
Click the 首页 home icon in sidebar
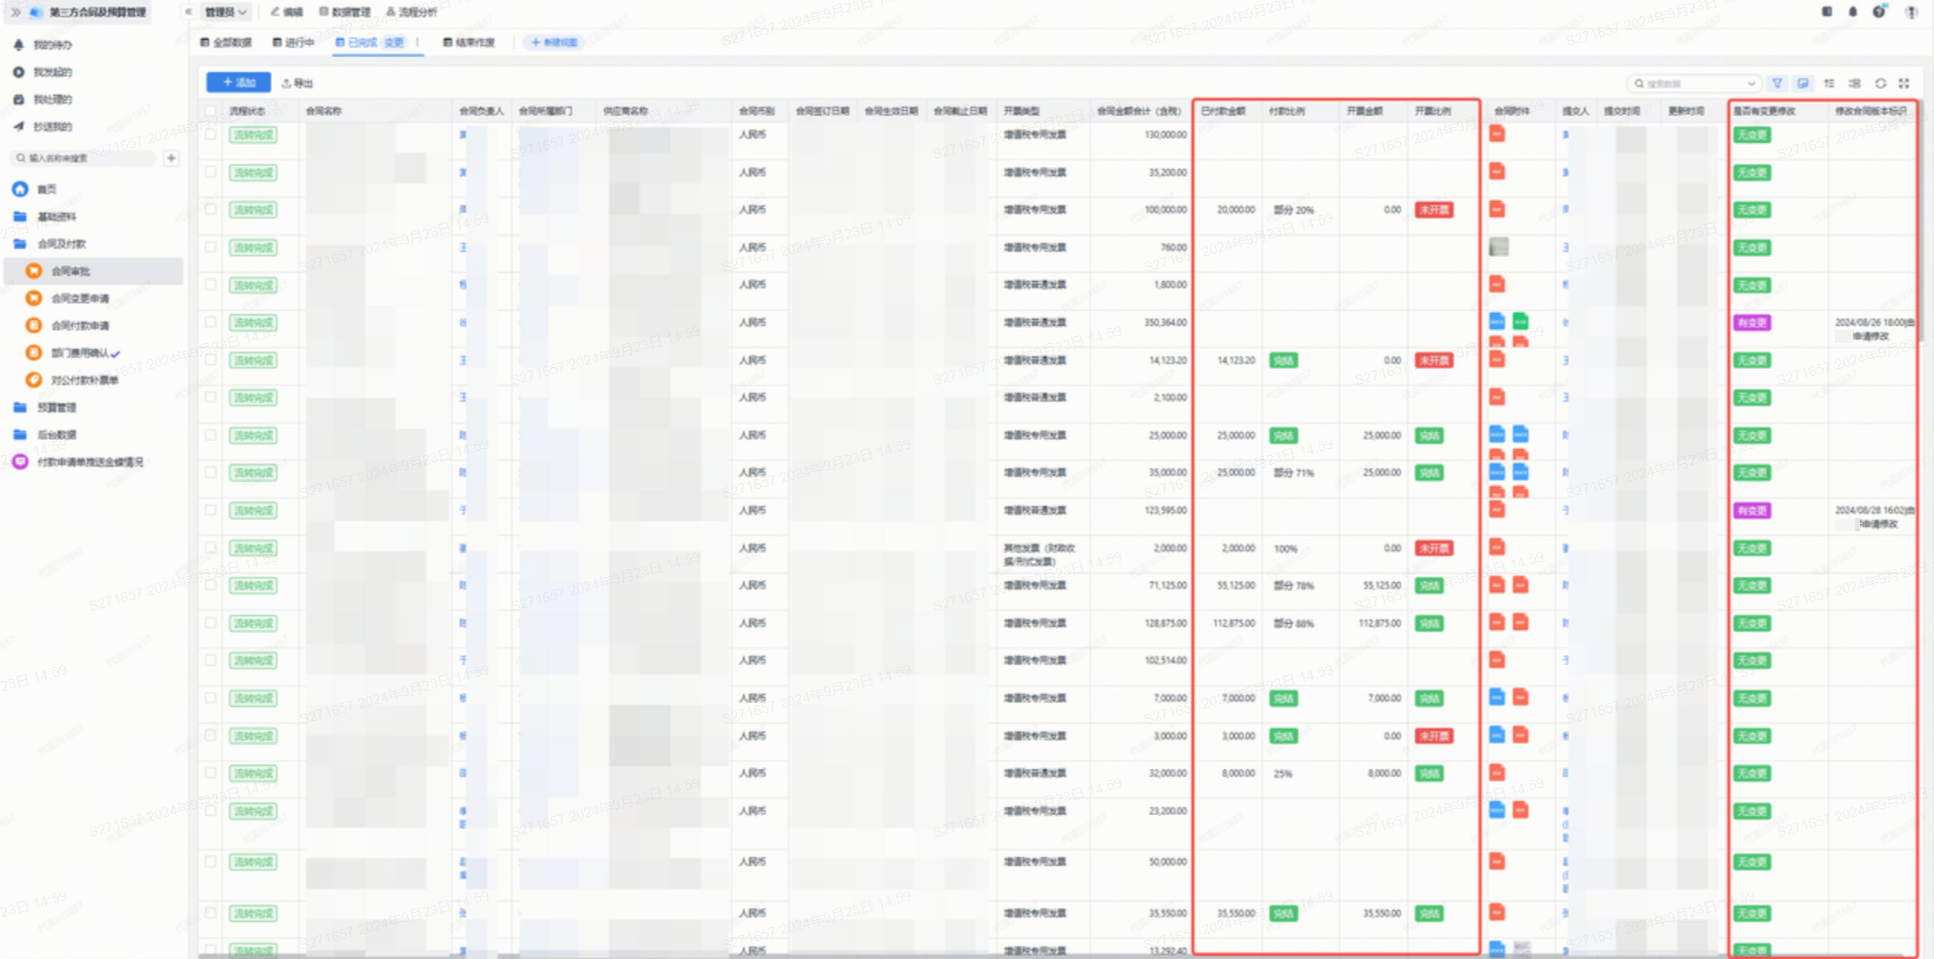(x=20, y=189)
